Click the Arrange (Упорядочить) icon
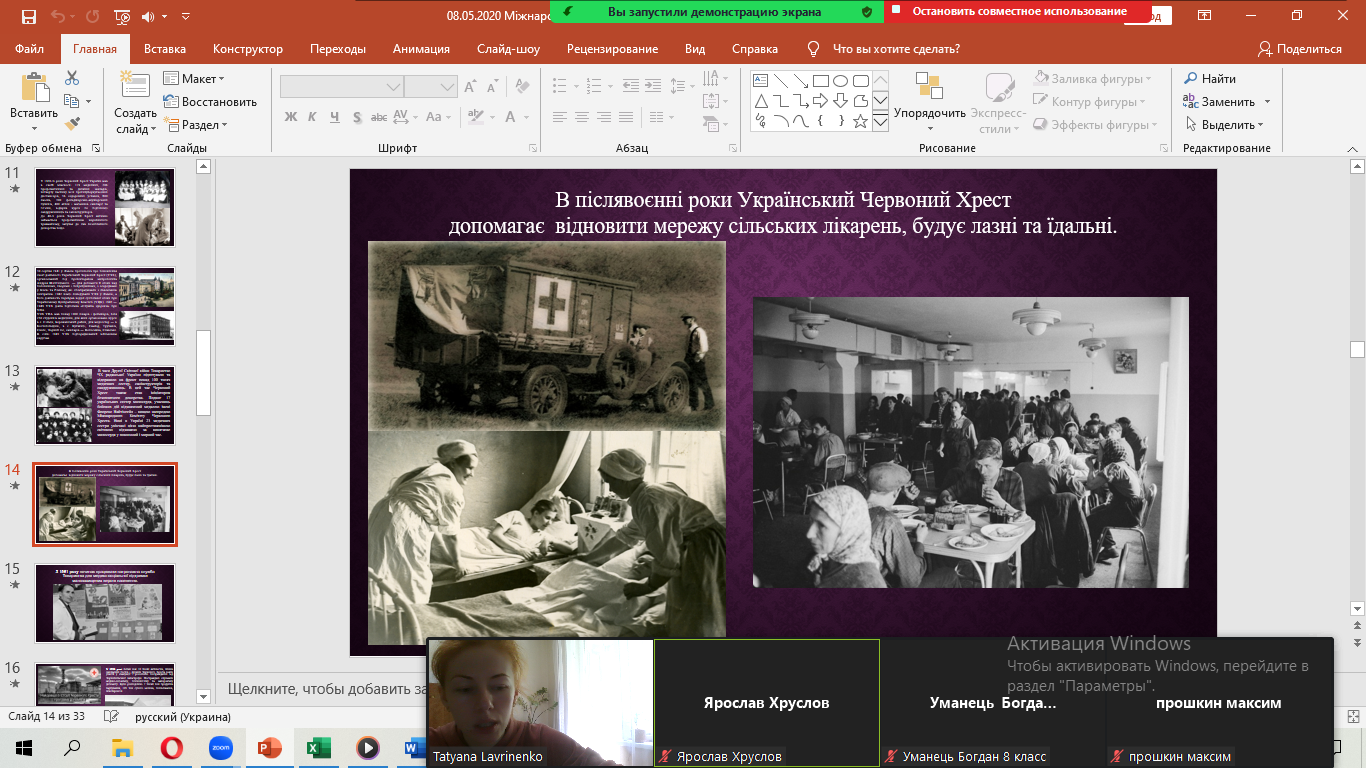The image size is (1366, 768). click(x=929, y=88)
